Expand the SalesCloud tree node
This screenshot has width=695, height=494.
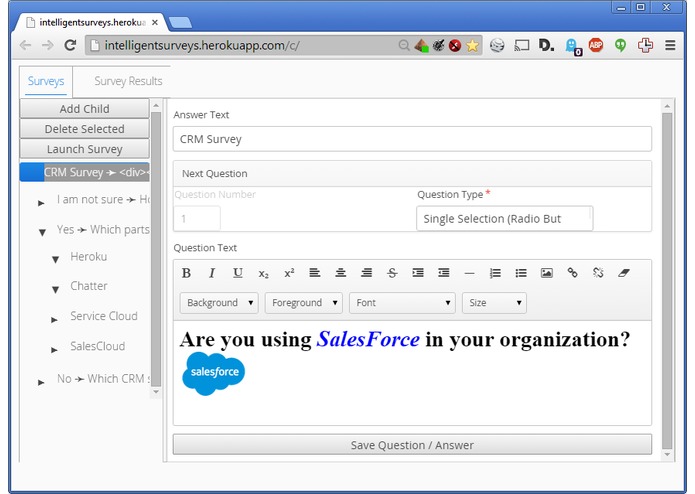[x=54, y=350]
